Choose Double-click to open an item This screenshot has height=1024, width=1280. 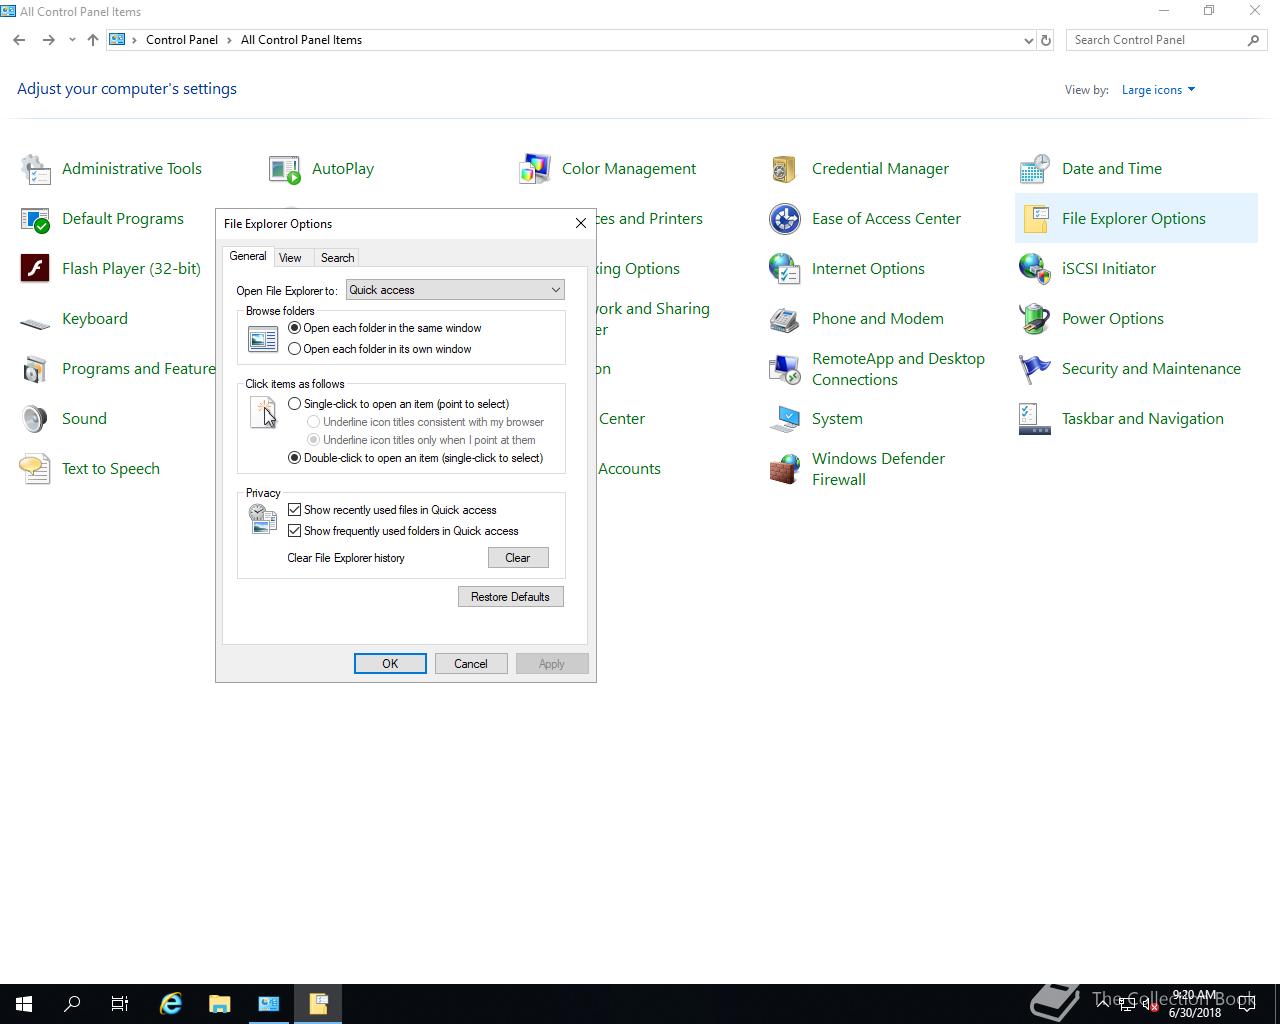coord(294,458)
